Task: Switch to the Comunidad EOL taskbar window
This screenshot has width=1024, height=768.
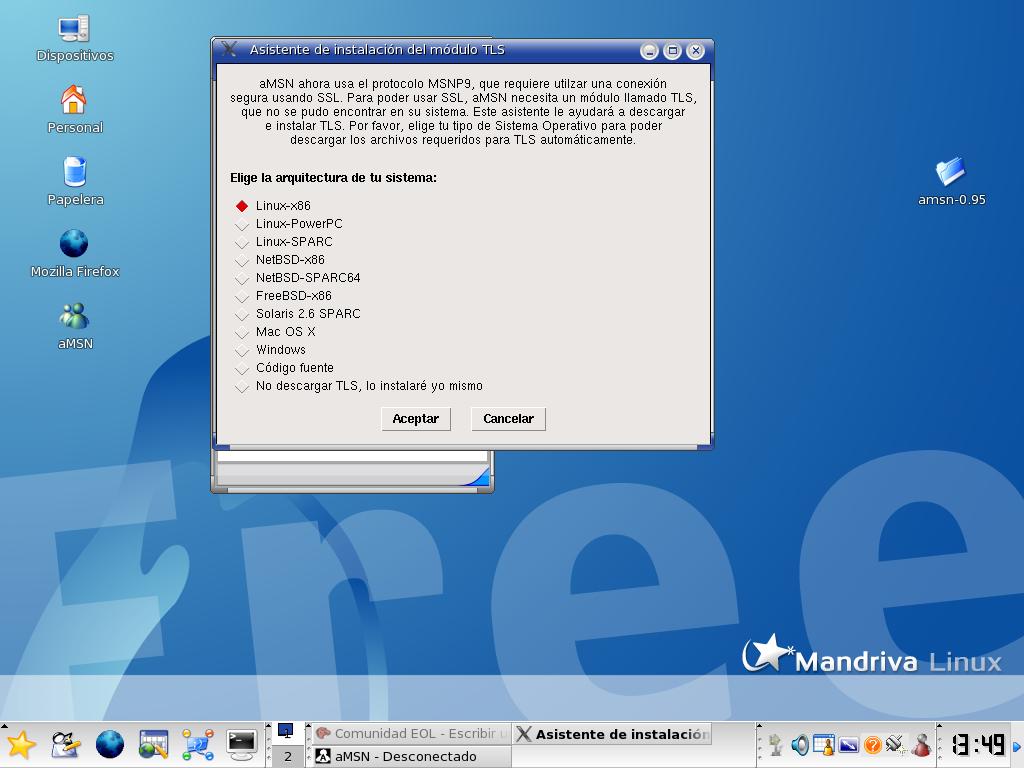Action: 411,734
